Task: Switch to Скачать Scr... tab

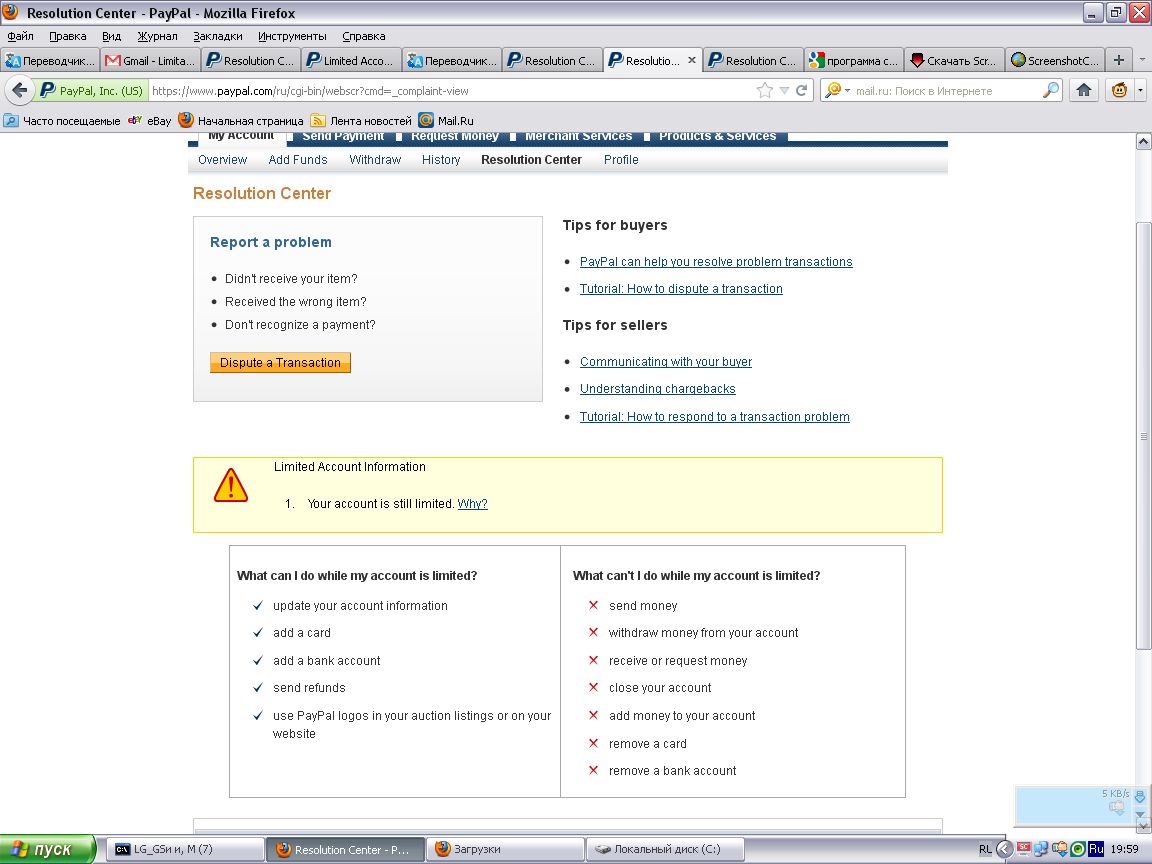Action: [954, 60]
